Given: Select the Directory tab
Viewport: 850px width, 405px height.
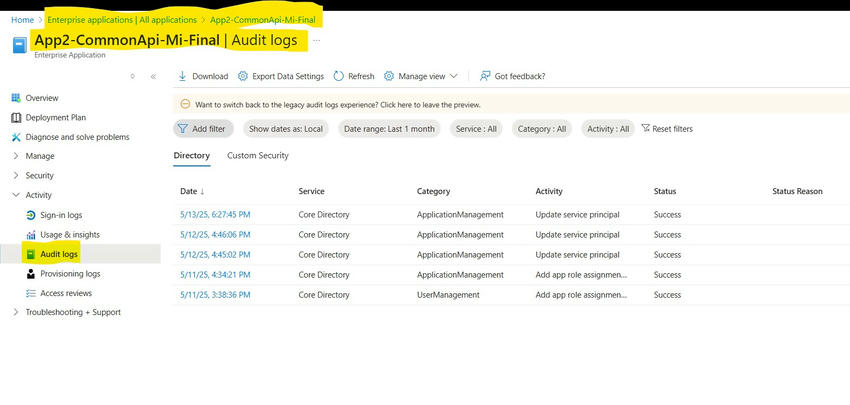Looking at the screenshot, I should (x=191, y=156).
